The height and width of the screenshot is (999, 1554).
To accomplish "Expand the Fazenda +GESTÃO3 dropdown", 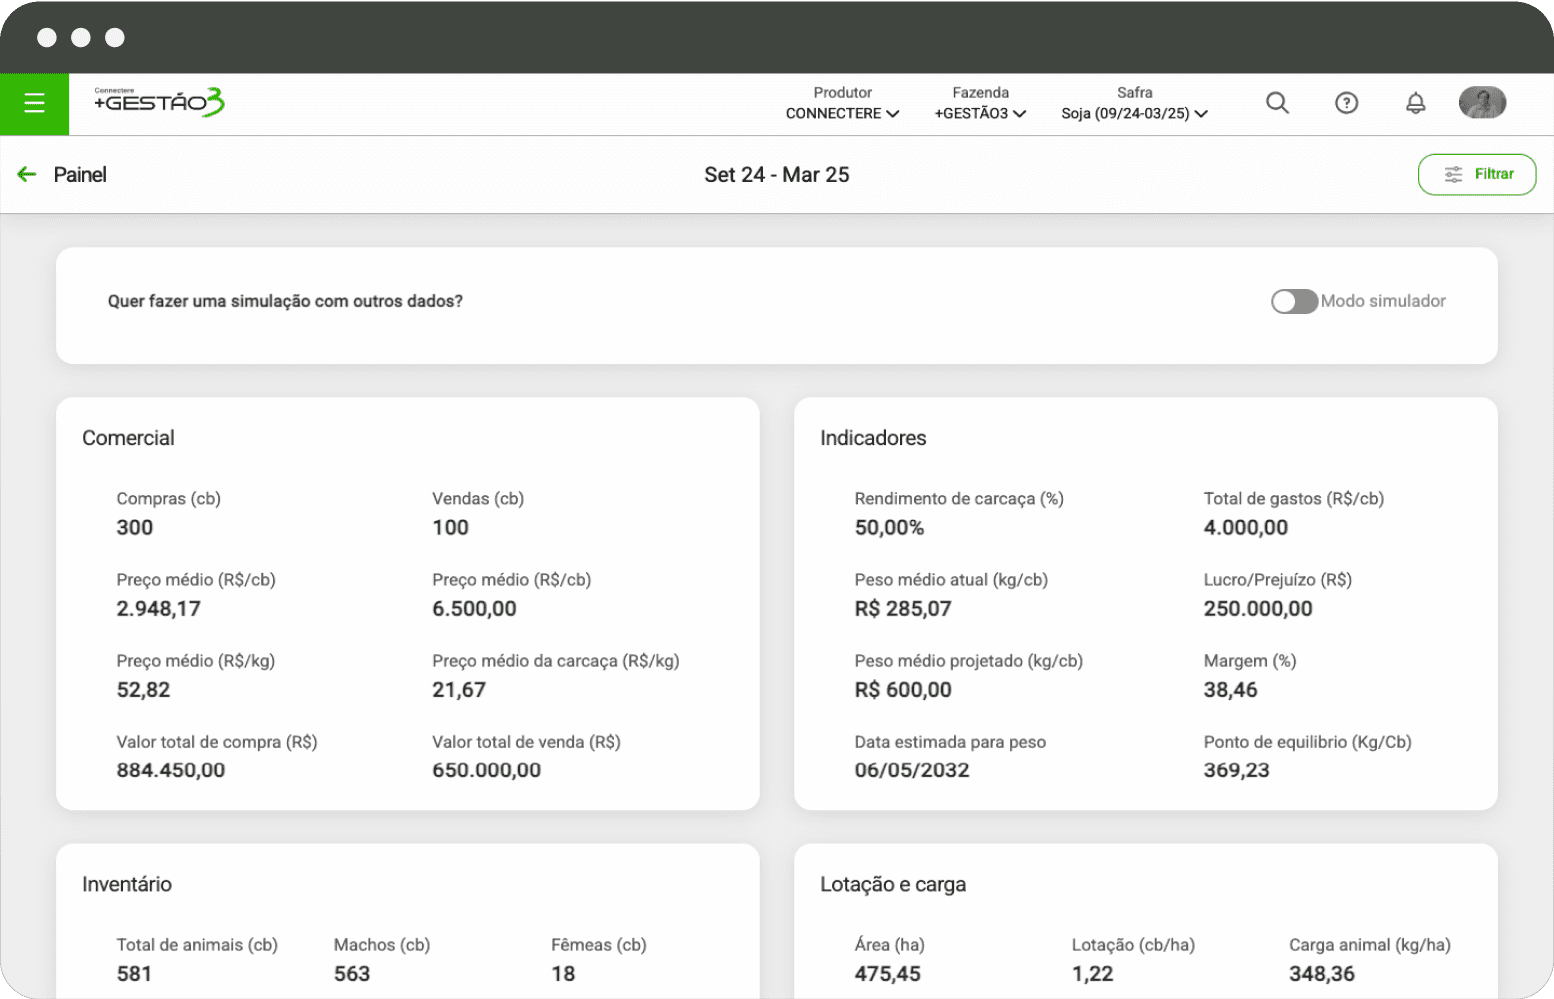I will [x=980, y=113].
